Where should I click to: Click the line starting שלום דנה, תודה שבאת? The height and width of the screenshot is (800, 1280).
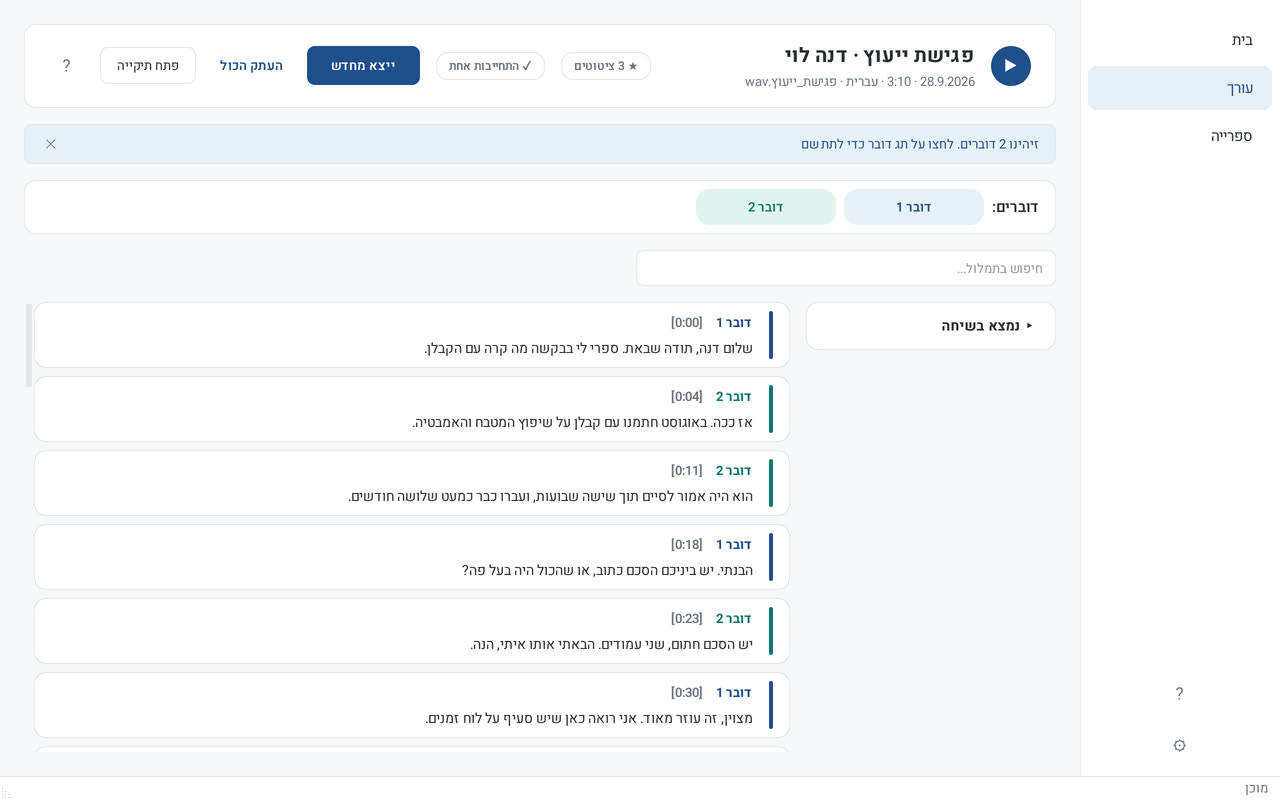click(589, 349)
